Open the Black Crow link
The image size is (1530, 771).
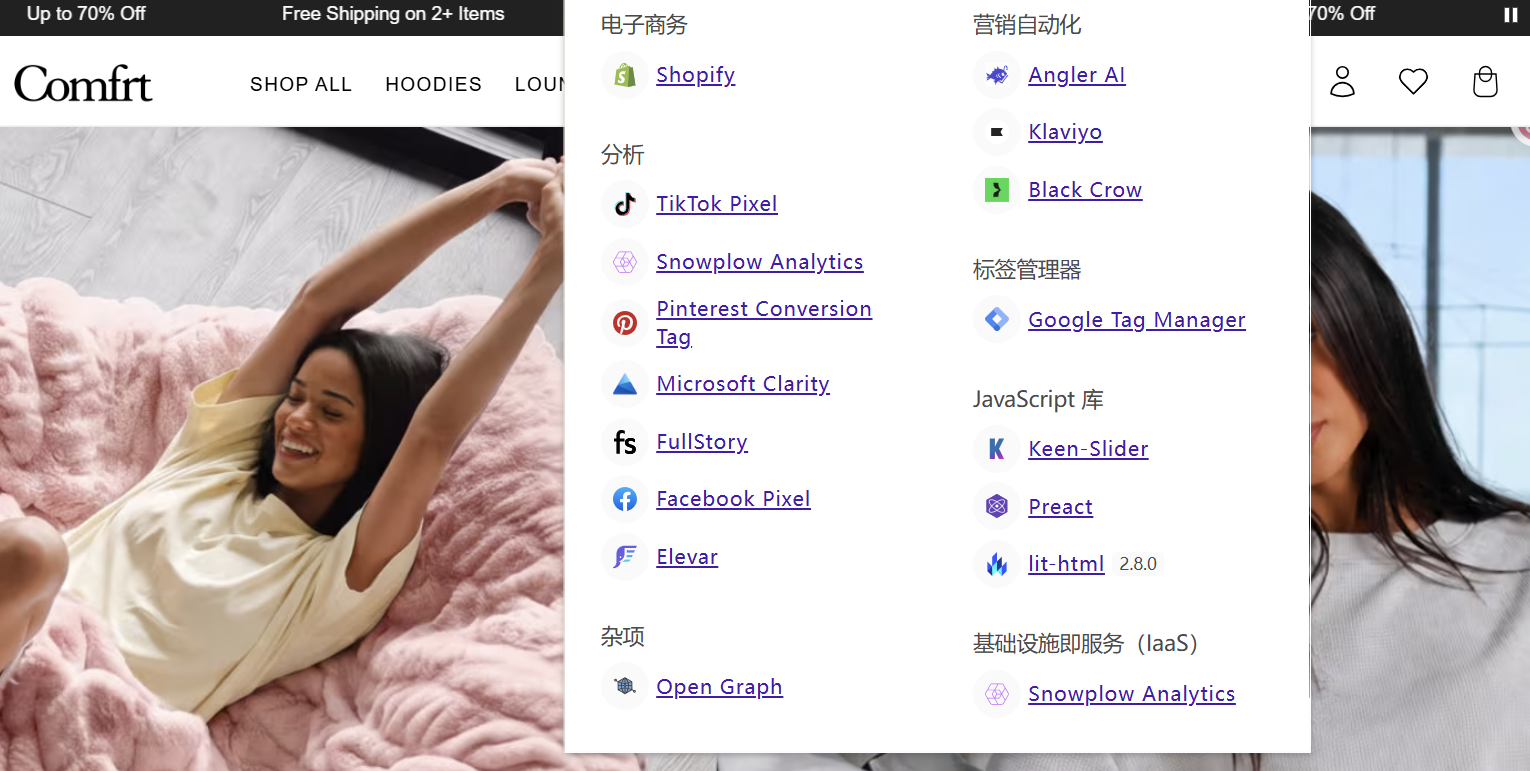pos(1085,190)
